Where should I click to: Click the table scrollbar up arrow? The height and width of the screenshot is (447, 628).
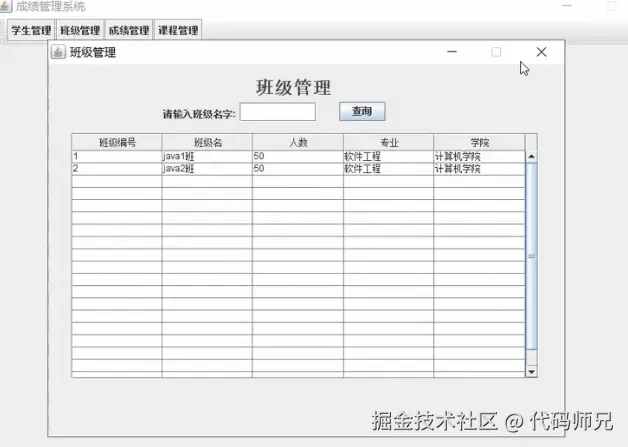[531, 157]
